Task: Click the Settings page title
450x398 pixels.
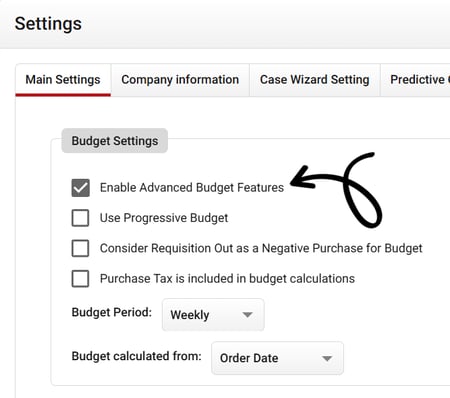Action: 48,24
